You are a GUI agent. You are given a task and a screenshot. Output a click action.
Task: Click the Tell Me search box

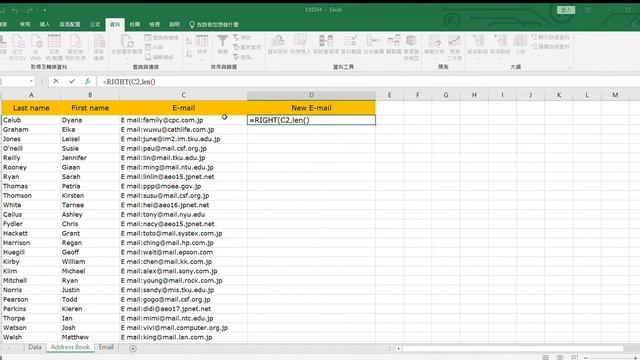point(214,24)
